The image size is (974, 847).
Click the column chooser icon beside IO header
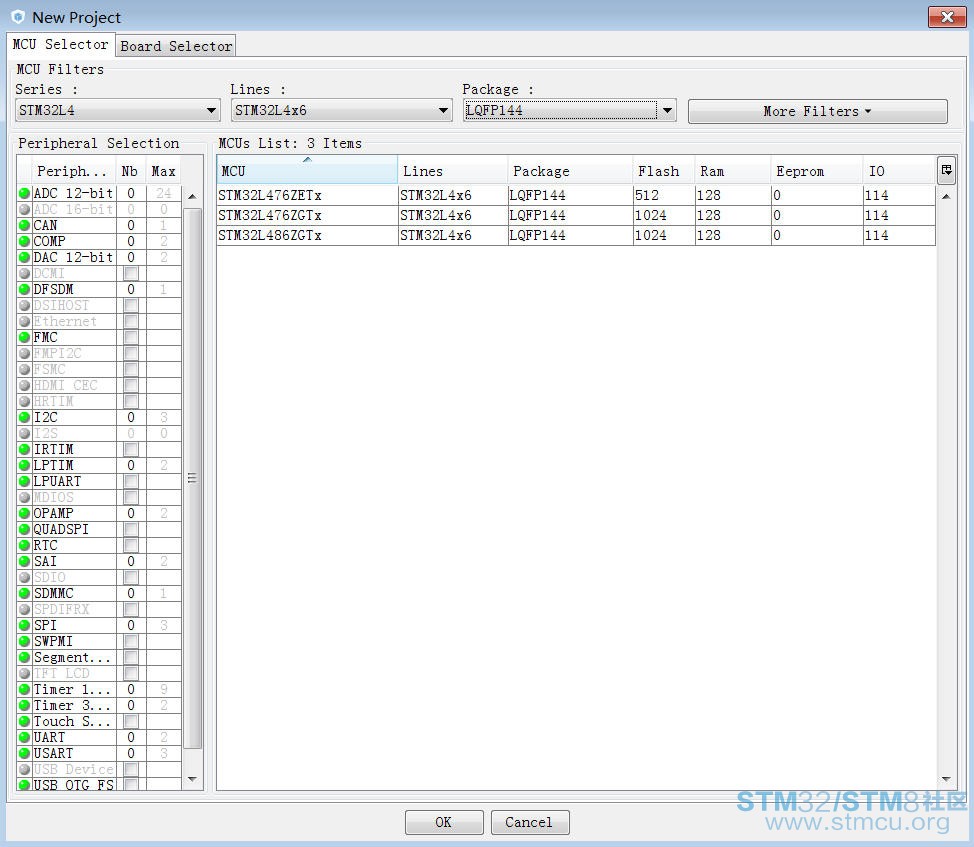coord(946,170)
